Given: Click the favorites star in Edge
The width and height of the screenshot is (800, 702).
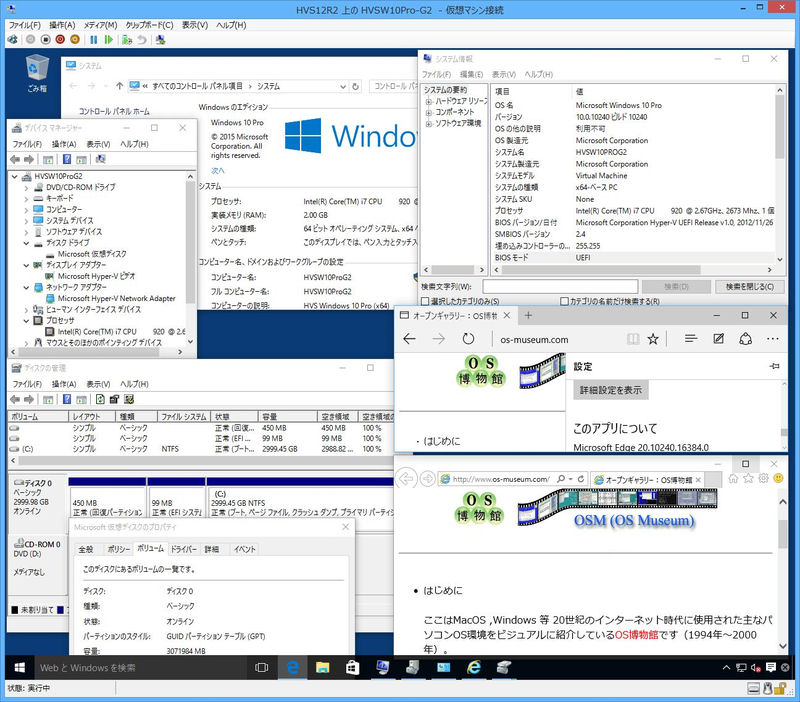Looking at the screenshot, I should coord(653,339).
